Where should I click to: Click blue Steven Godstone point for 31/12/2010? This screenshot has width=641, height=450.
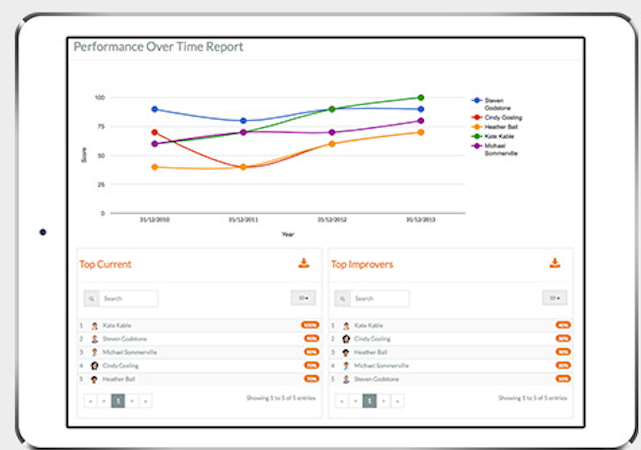point(155,109)
